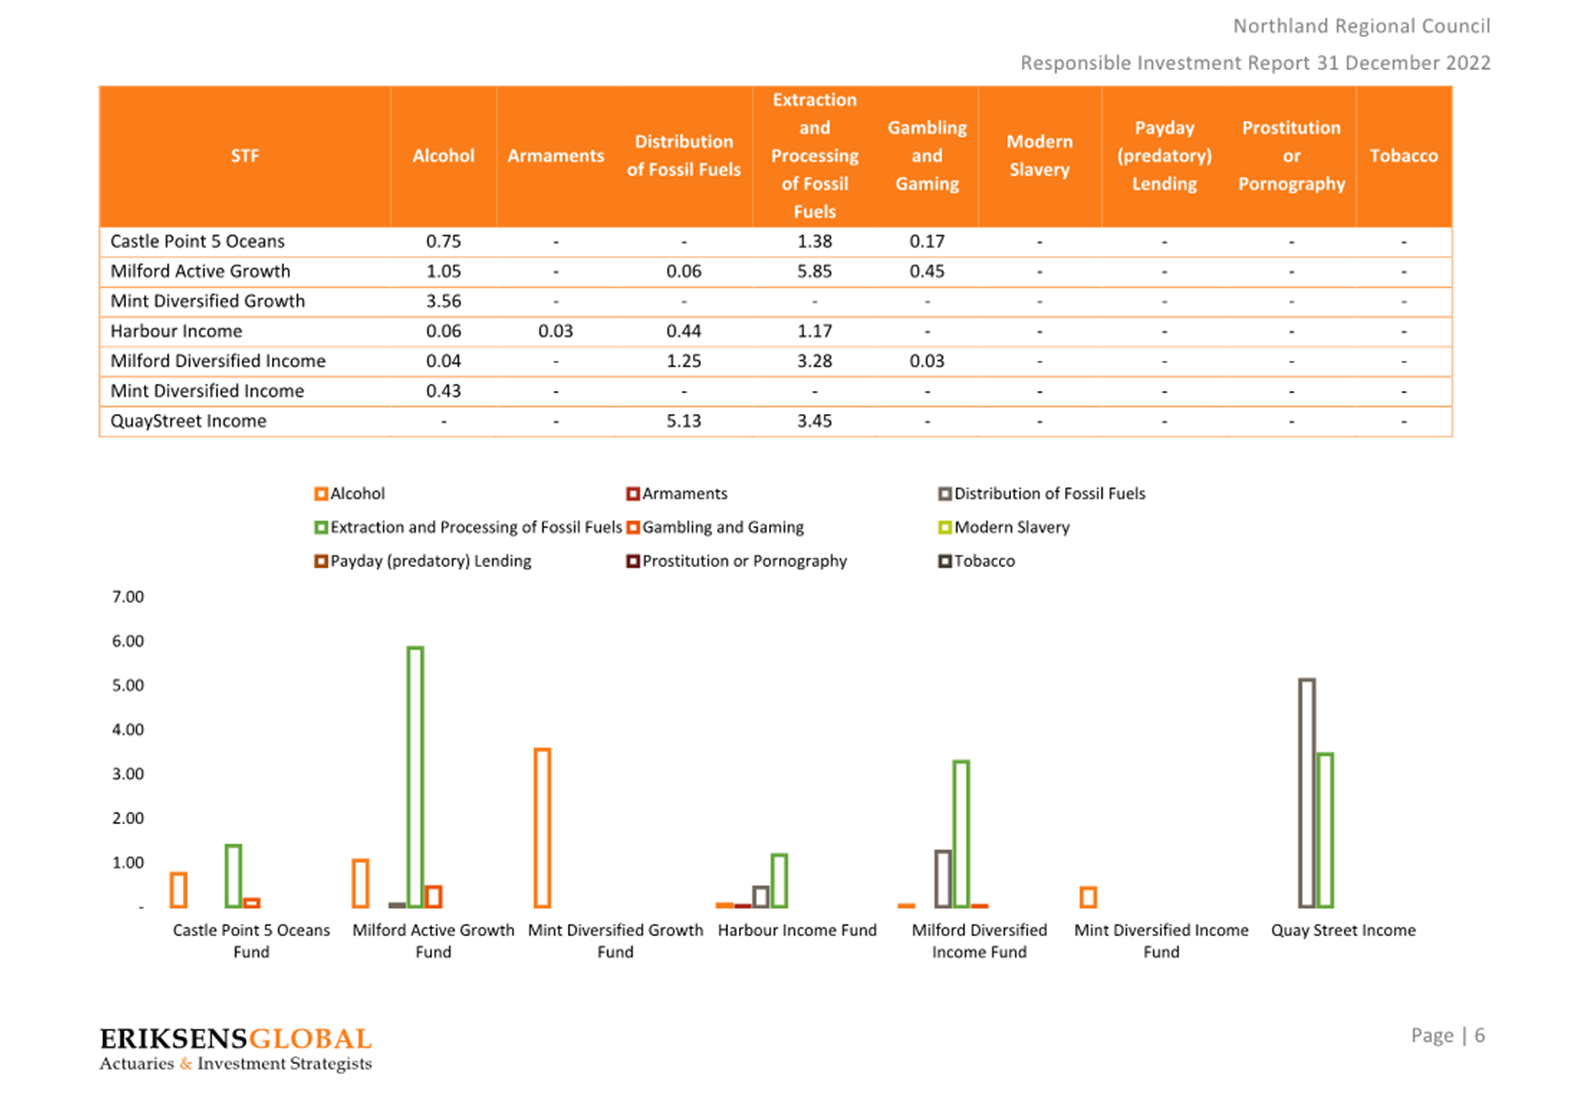Click the 4.00 y-axis label
Viewport: 1589px width, 1096px height.
(128, 729)
